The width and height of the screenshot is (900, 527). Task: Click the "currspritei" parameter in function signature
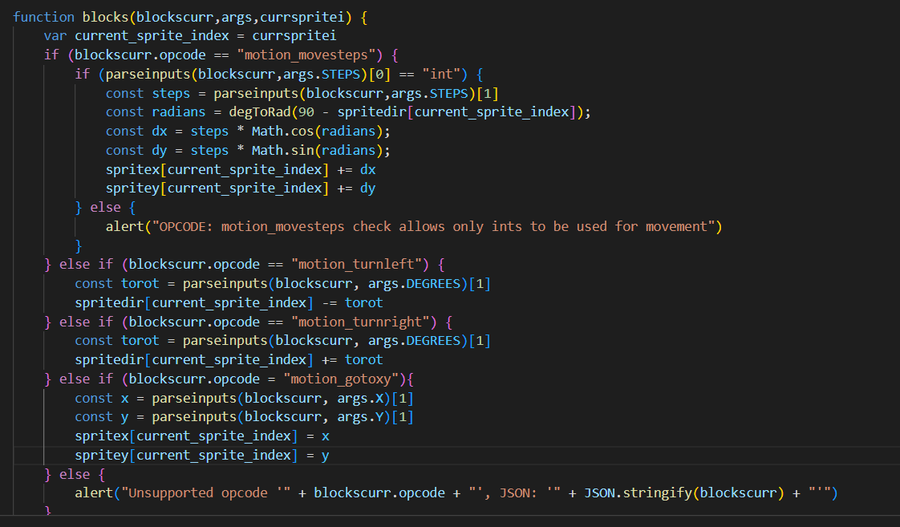302,17
